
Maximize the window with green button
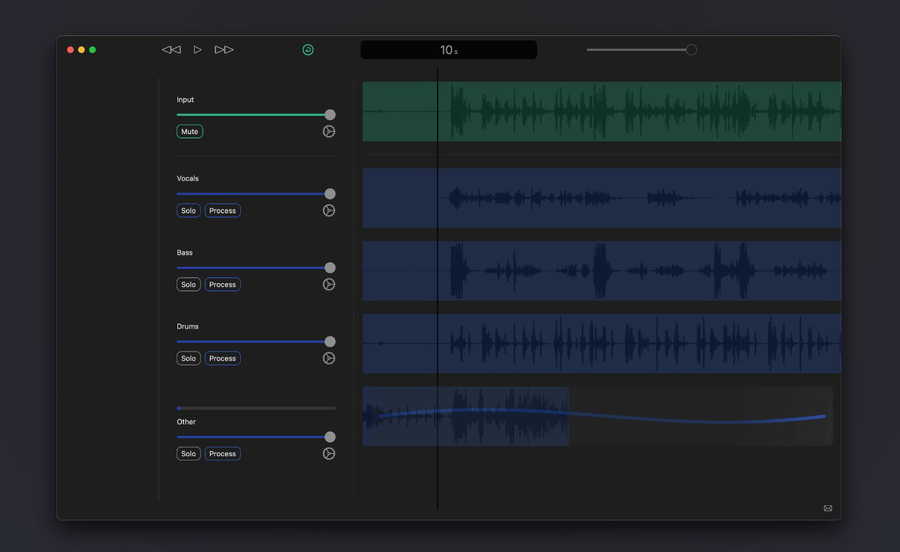pos(92,50)
